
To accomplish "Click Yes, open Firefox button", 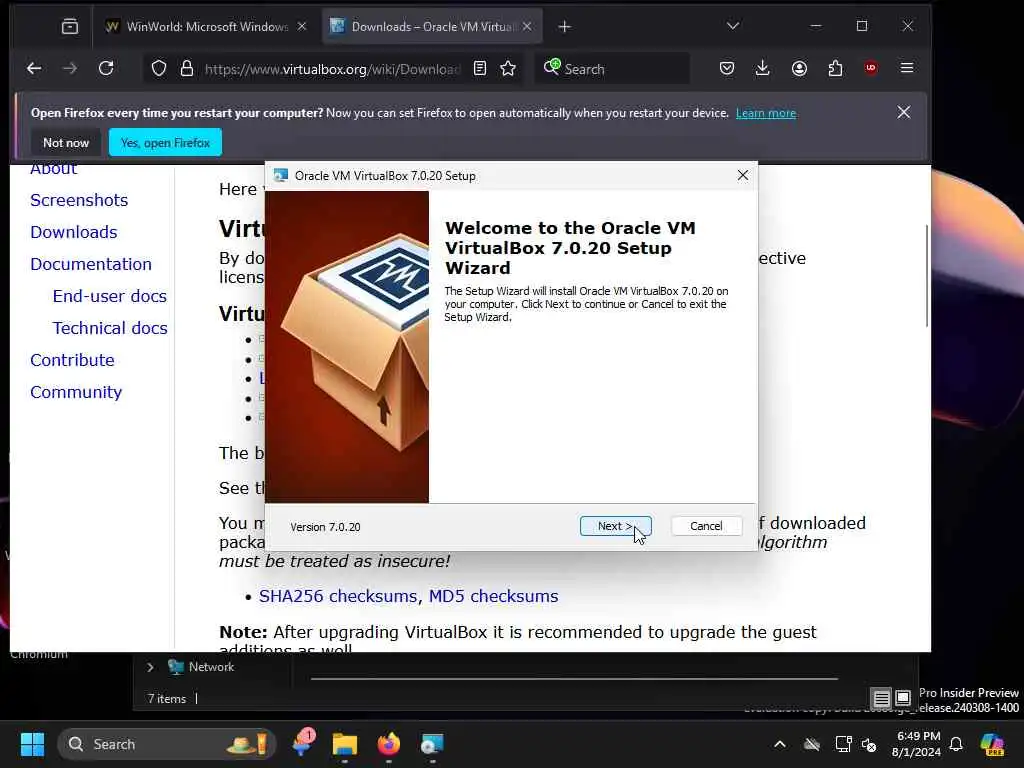I will point(165,142).
